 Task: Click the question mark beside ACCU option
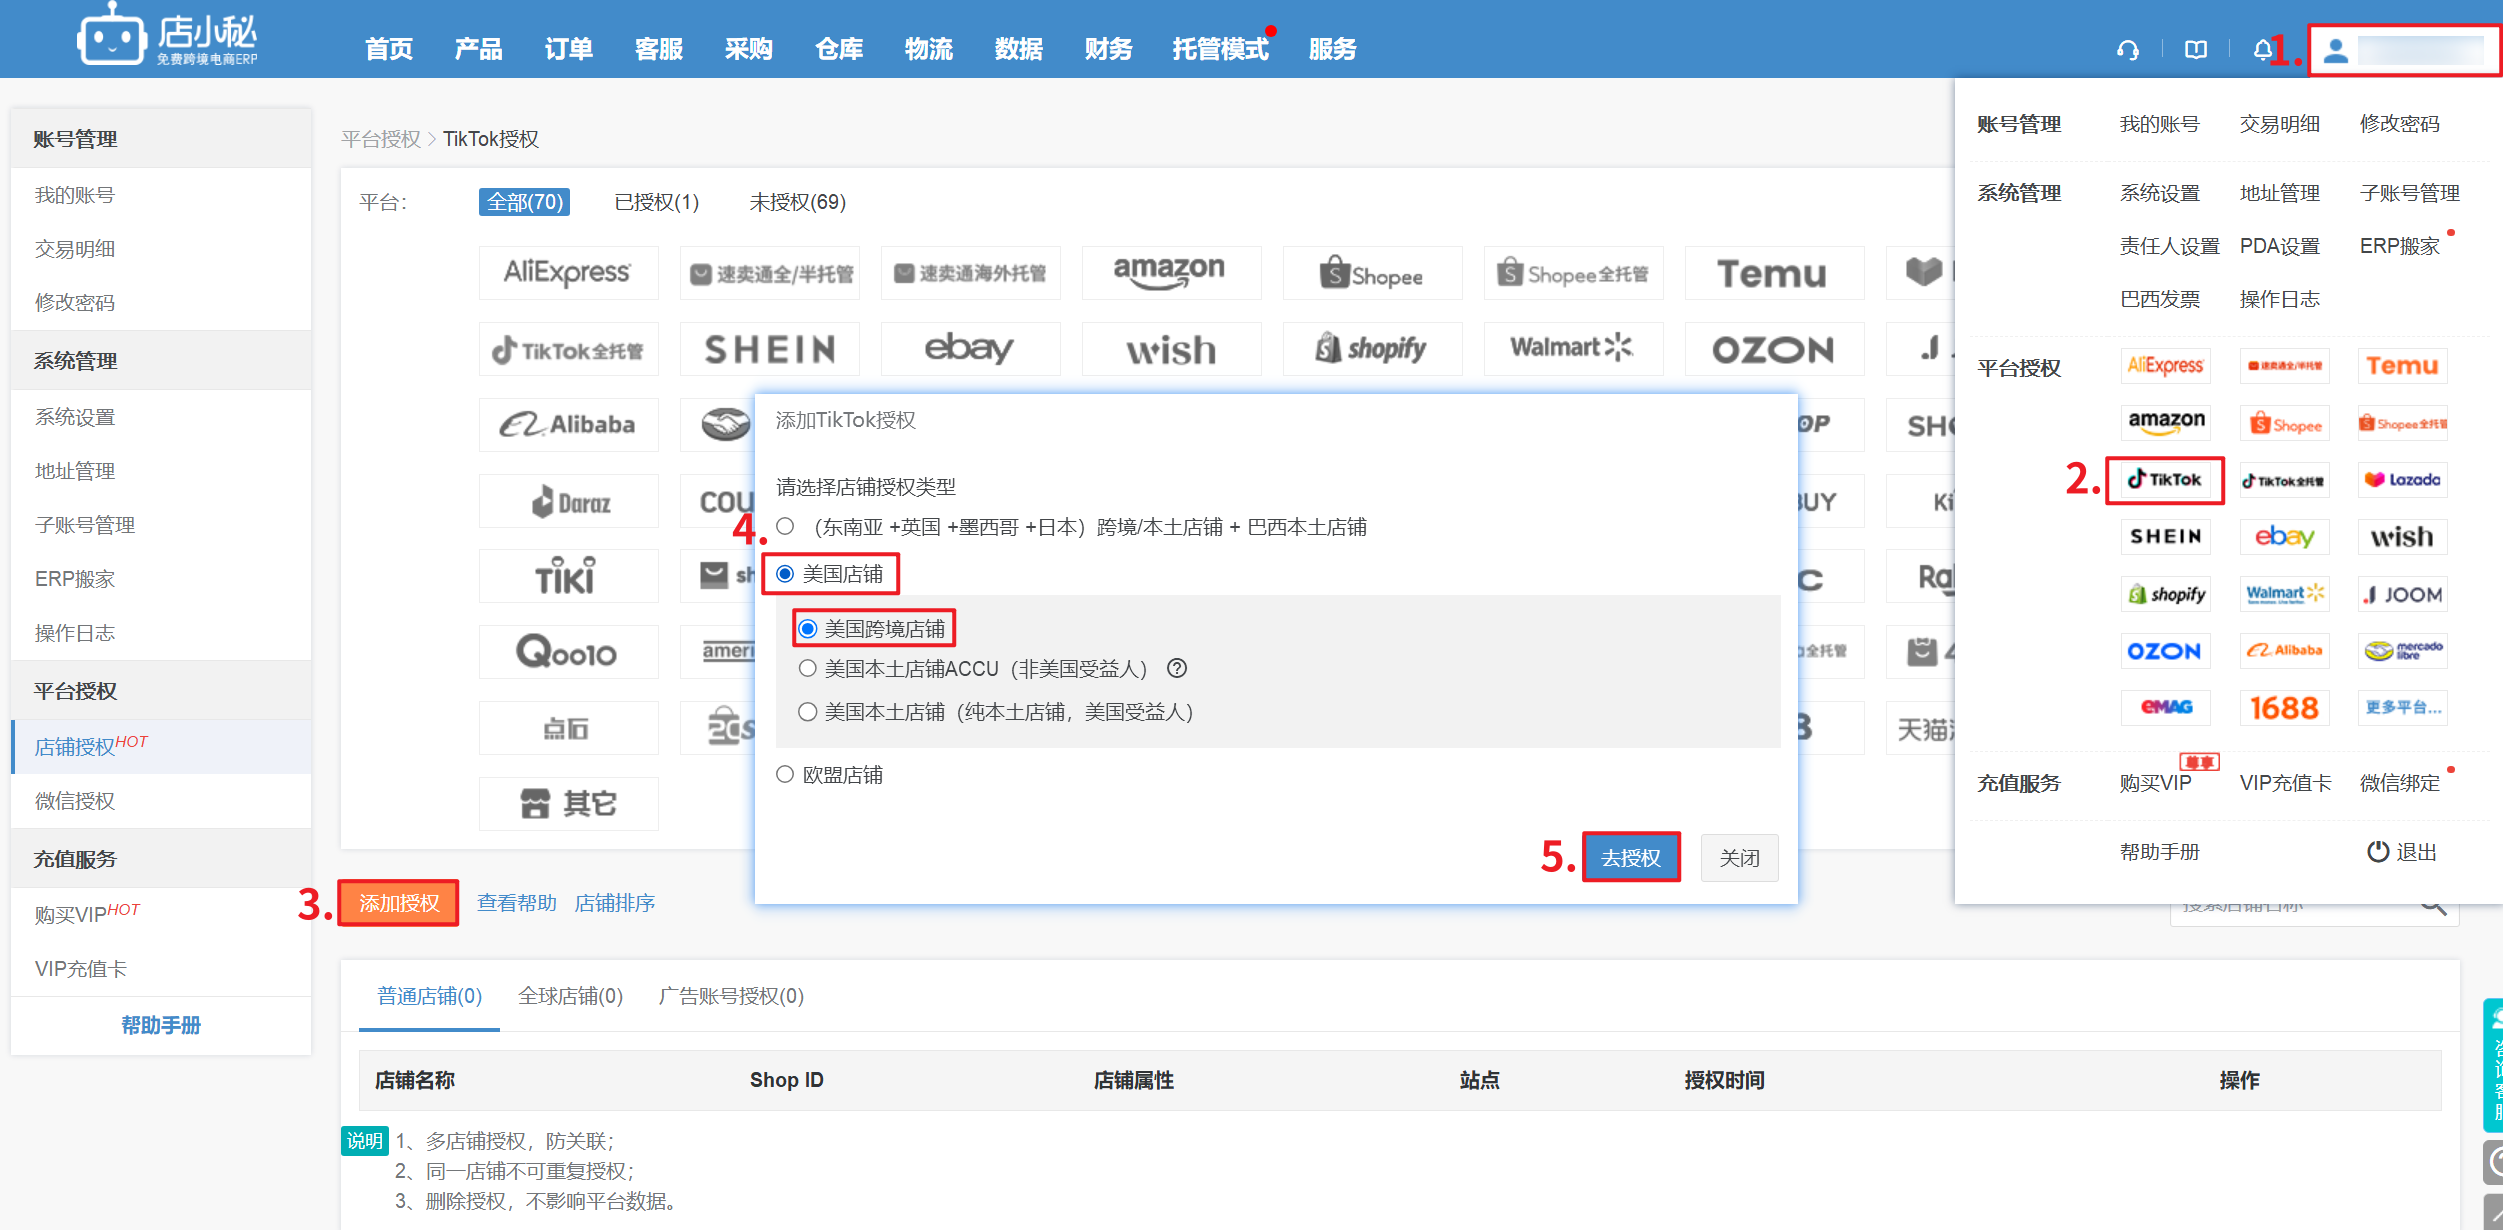point(1177,668)
